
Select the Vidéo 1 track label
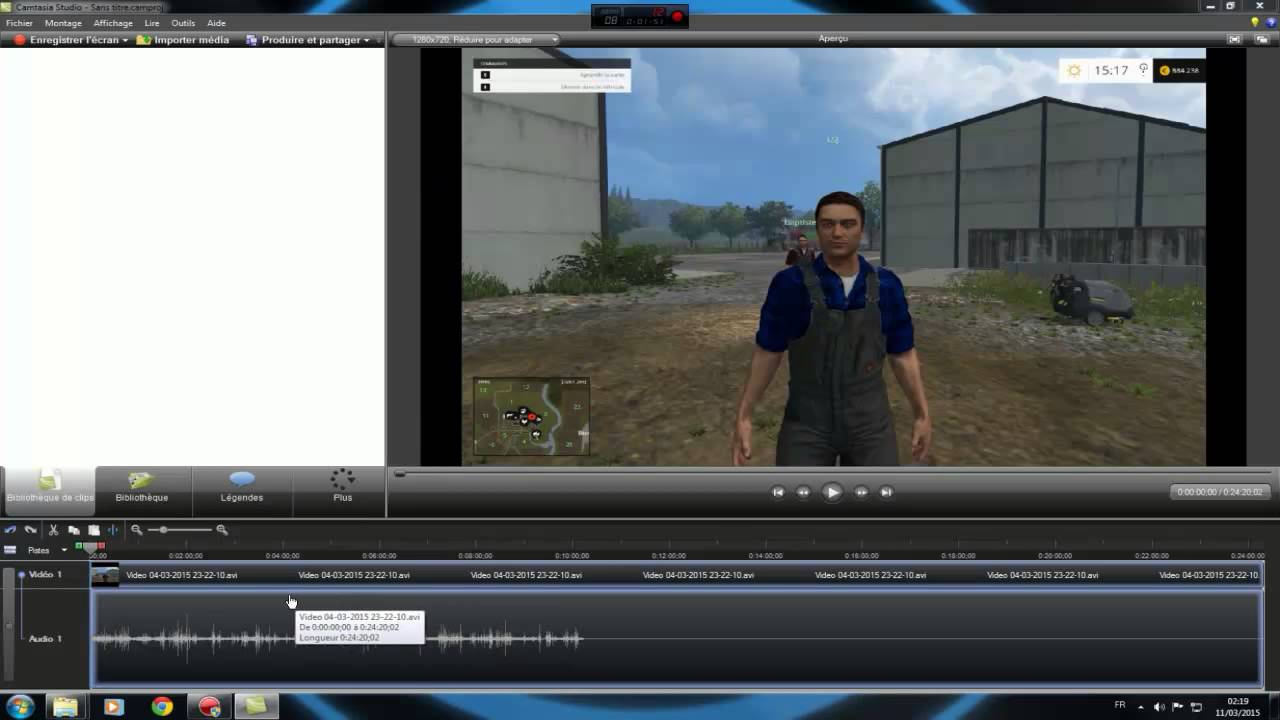(45, 575)
